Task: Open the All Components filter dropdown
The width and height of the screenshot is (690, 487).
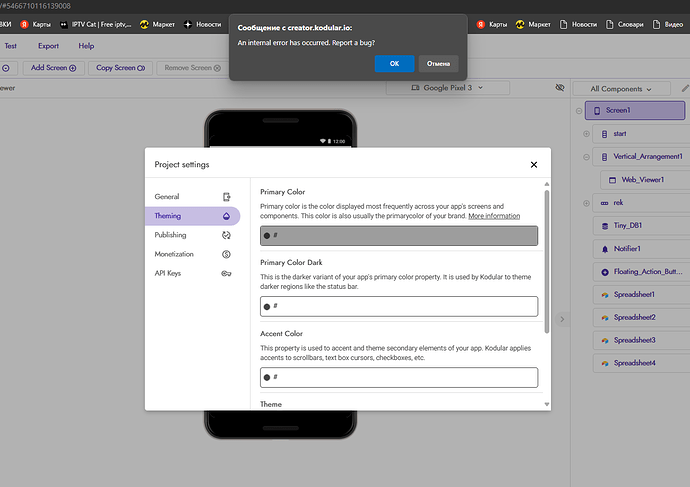Action: (621, 89)
